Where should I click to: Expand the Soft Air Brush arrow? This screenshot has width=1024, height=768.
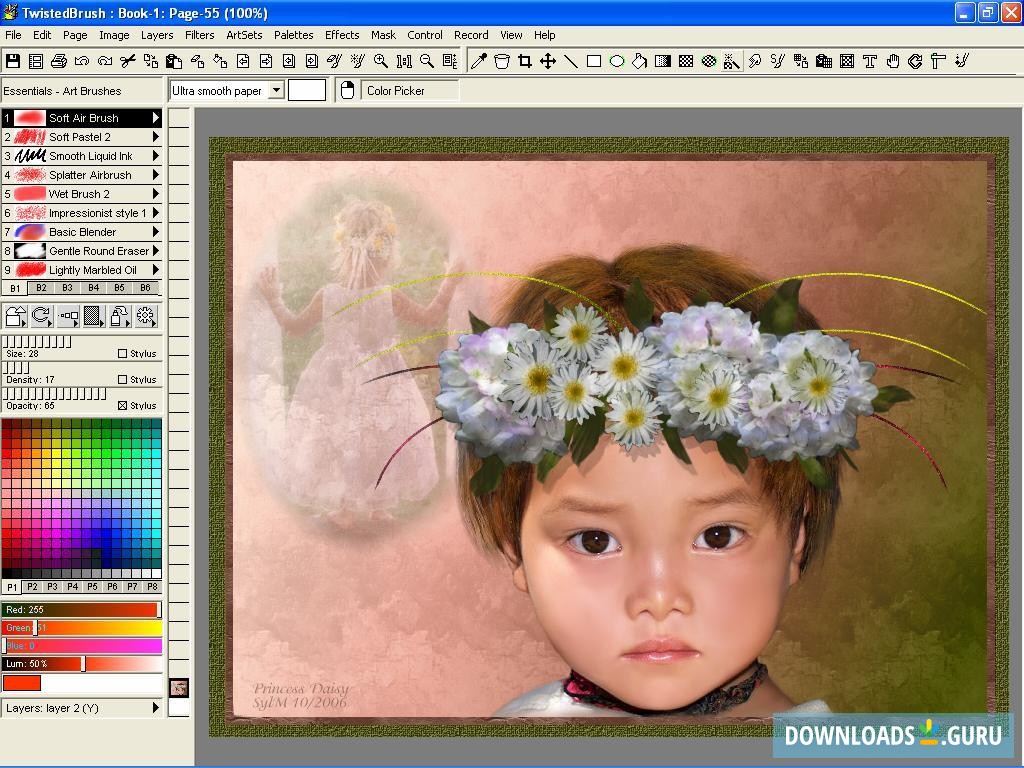coord(155,118)
